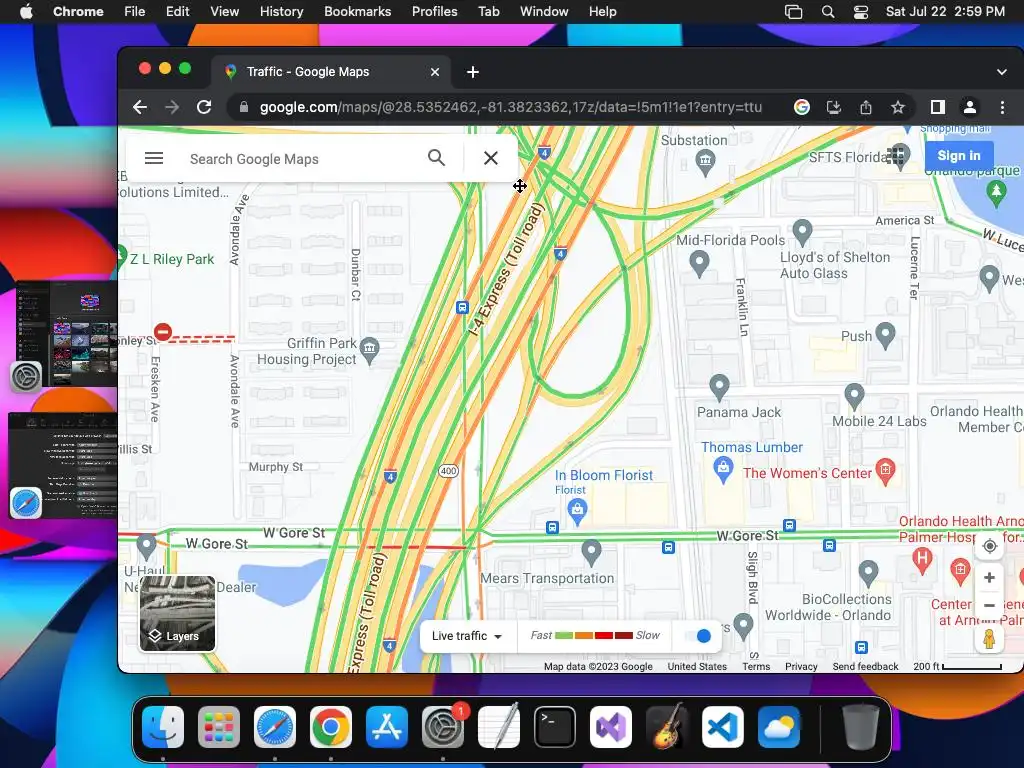Click the United States link

pyautogui.click(x=697, y=666)
